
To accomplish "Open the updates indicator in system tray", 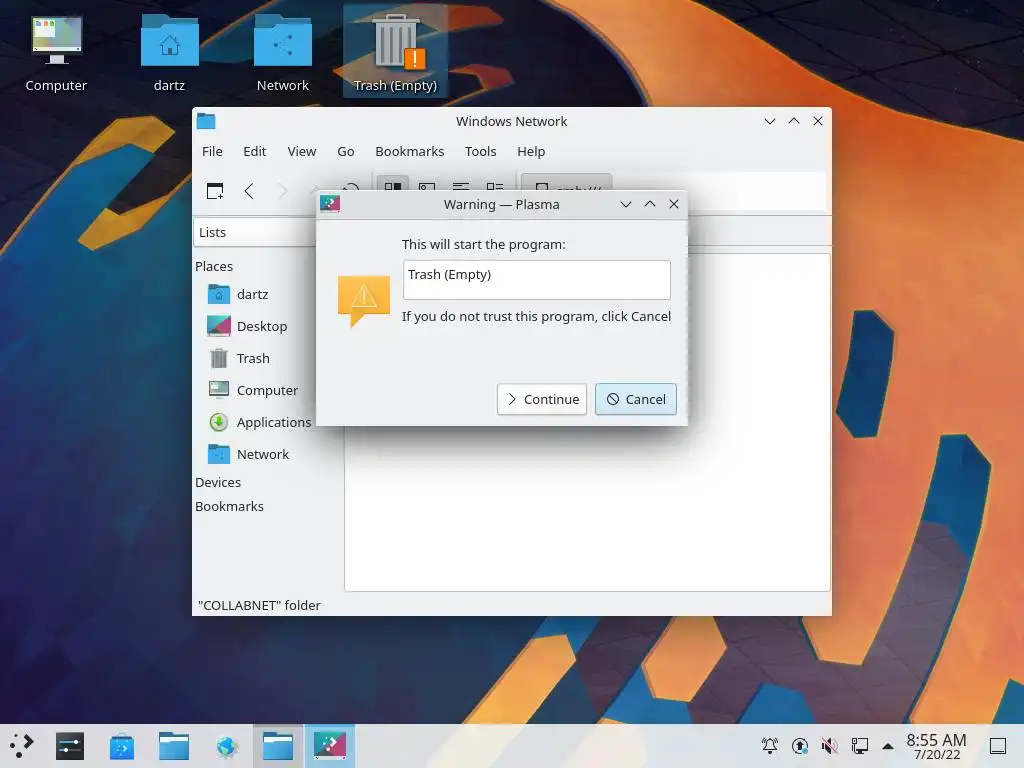I will [x=800, y=745].
